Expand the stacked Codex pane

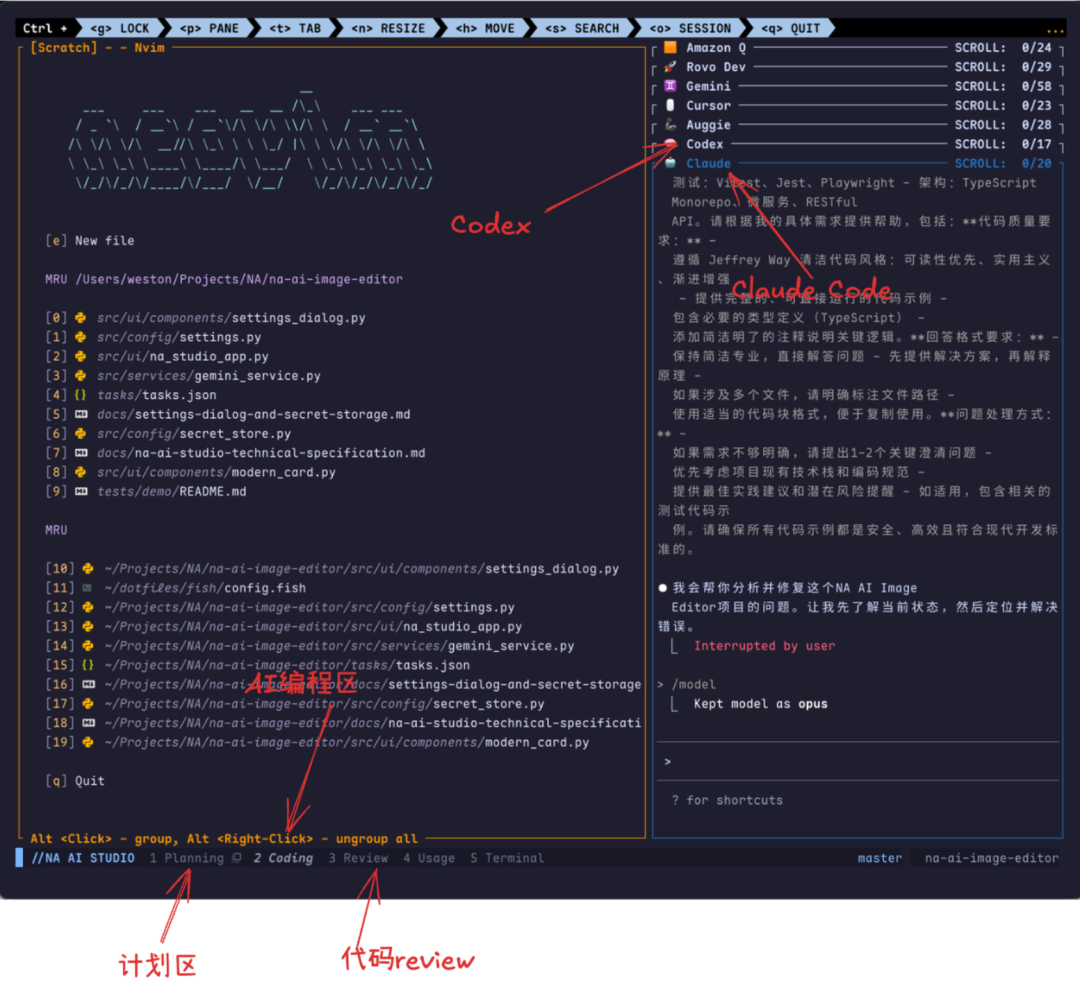[858, 144]
